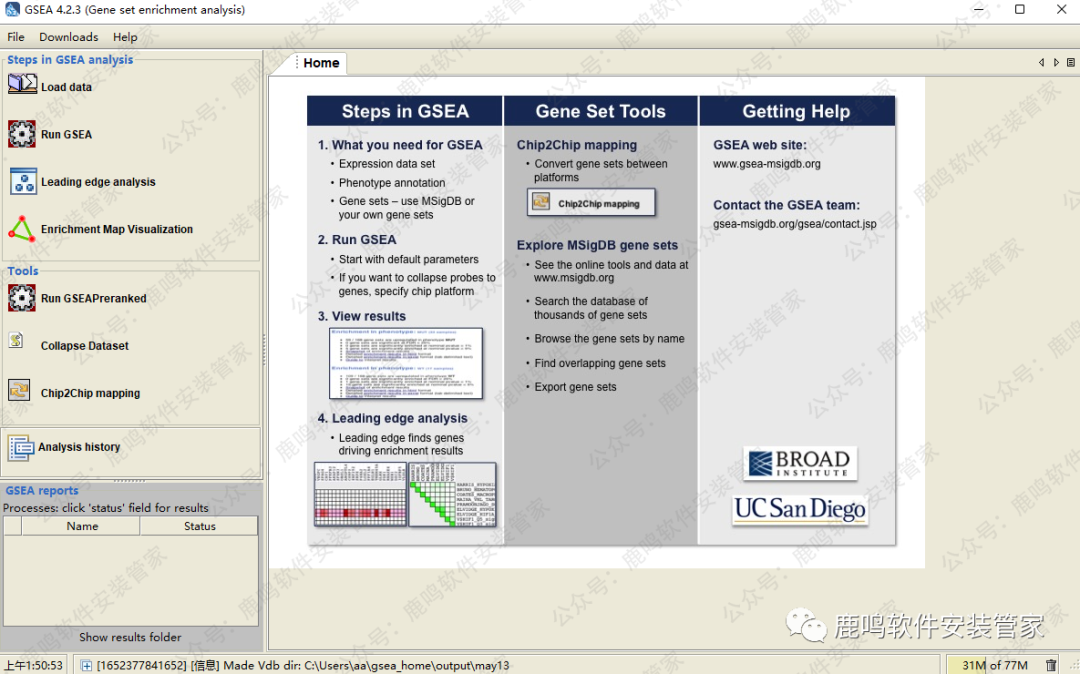Click '4. Leading edge analysis' heading
The image size is (1080, 674).
click(393, 419)
